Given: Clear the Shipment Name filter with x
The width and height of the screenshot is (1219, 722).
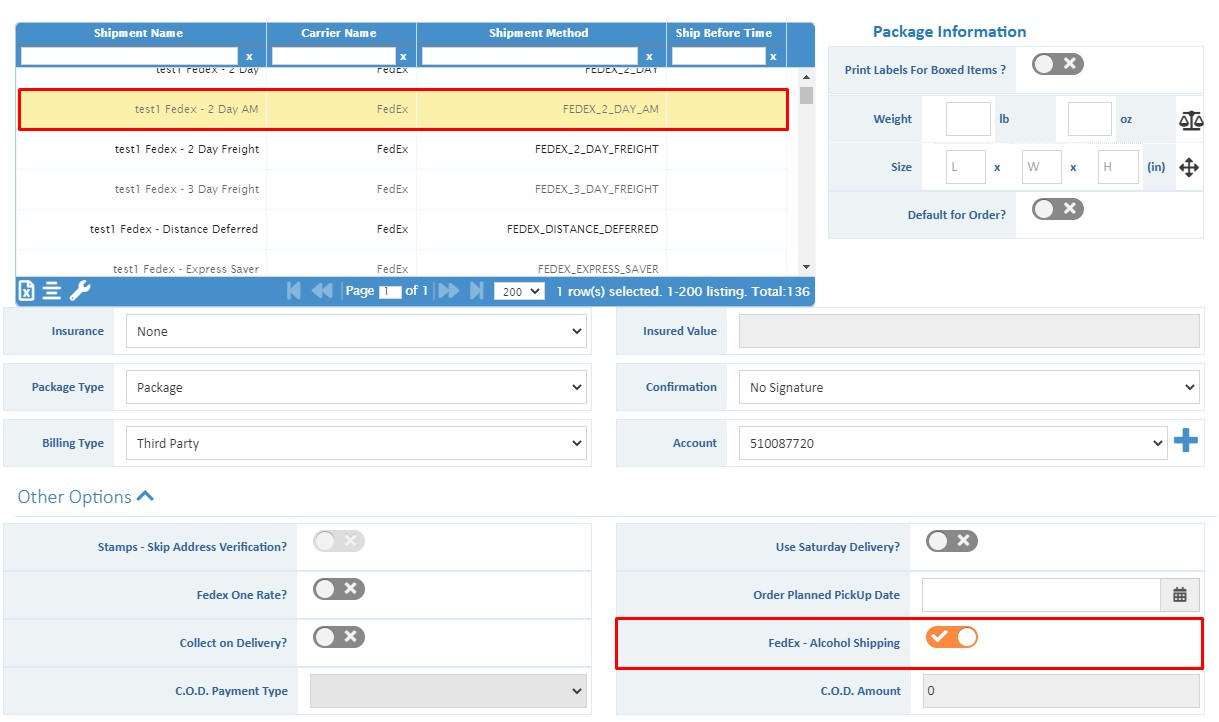Looking at the screenshot, I should click(249, 57).
